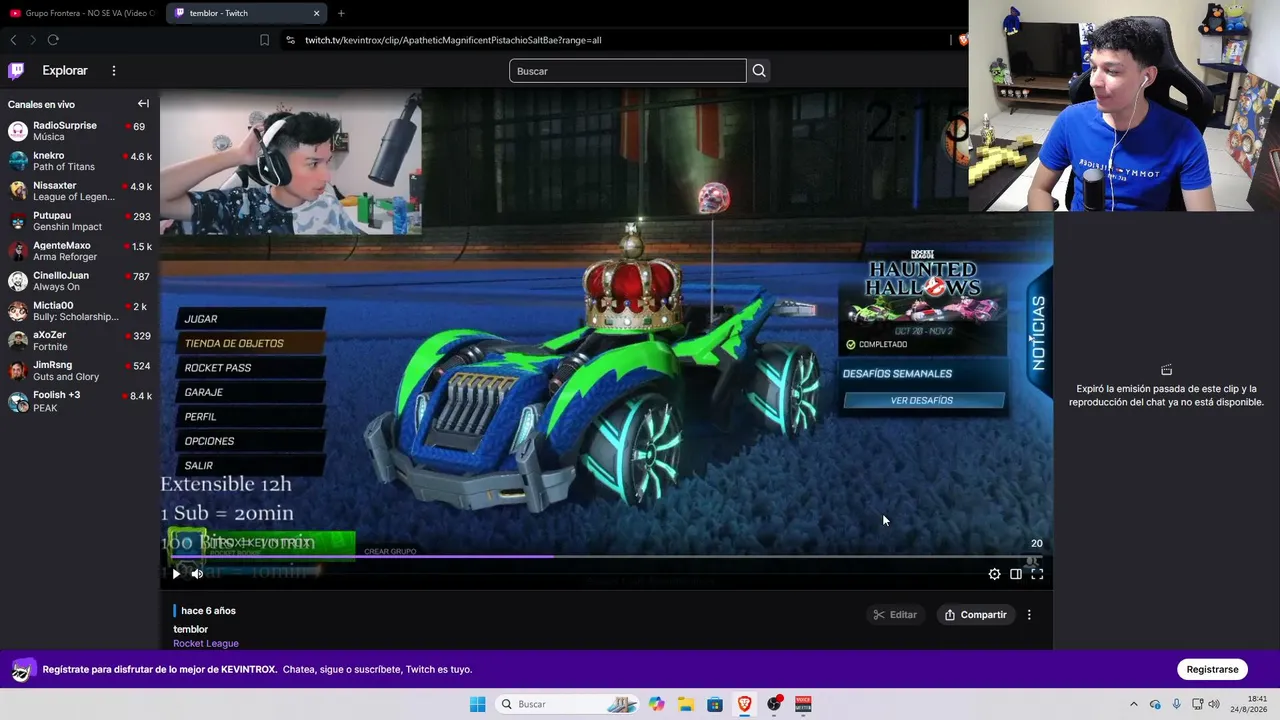Click AgenteMaxo's channel avatar

point(18,251)
